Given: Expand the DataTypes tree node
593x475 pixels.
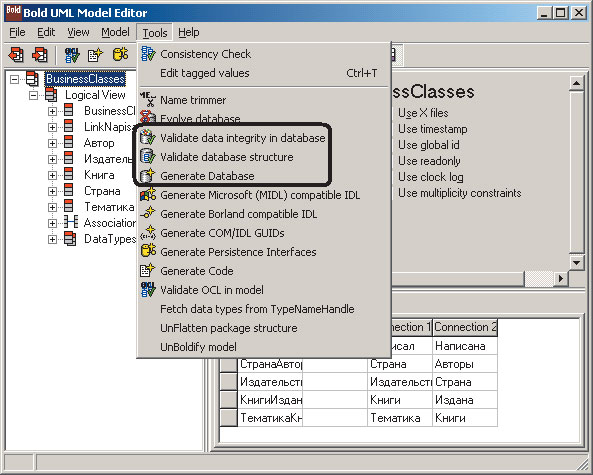Looking at the screenshot, I should 52,239.
